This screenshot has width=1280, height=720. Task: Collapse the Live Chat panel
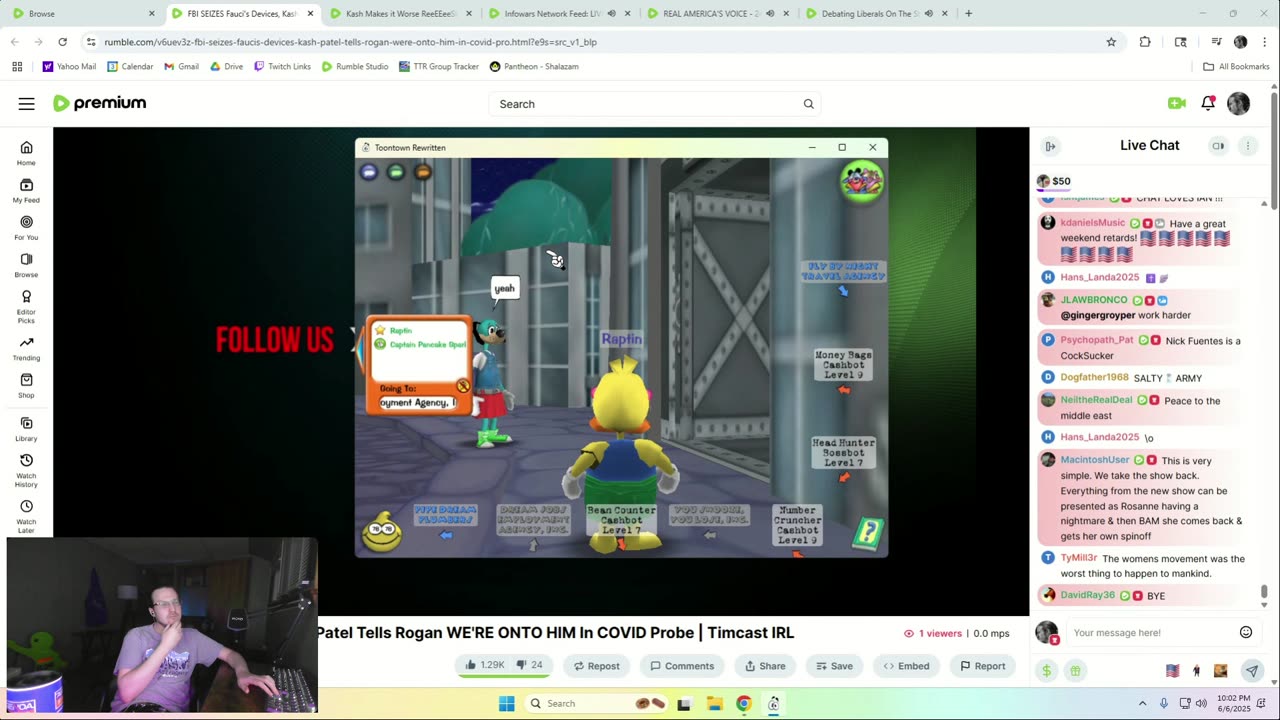tap(1050, 146)
